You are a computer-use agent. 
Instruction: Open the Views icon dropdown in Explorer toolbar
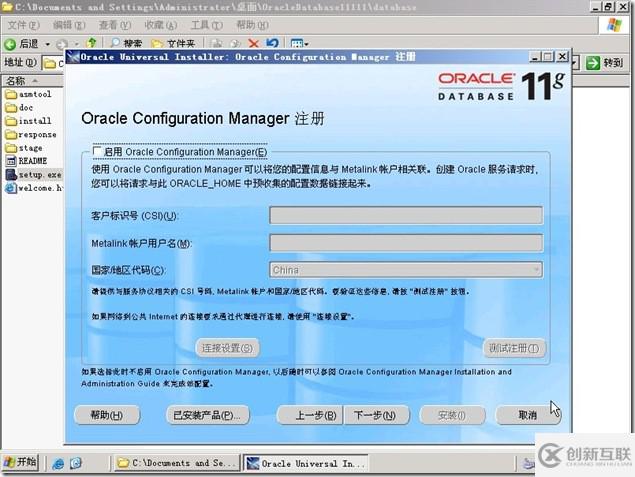click(299, 43)
